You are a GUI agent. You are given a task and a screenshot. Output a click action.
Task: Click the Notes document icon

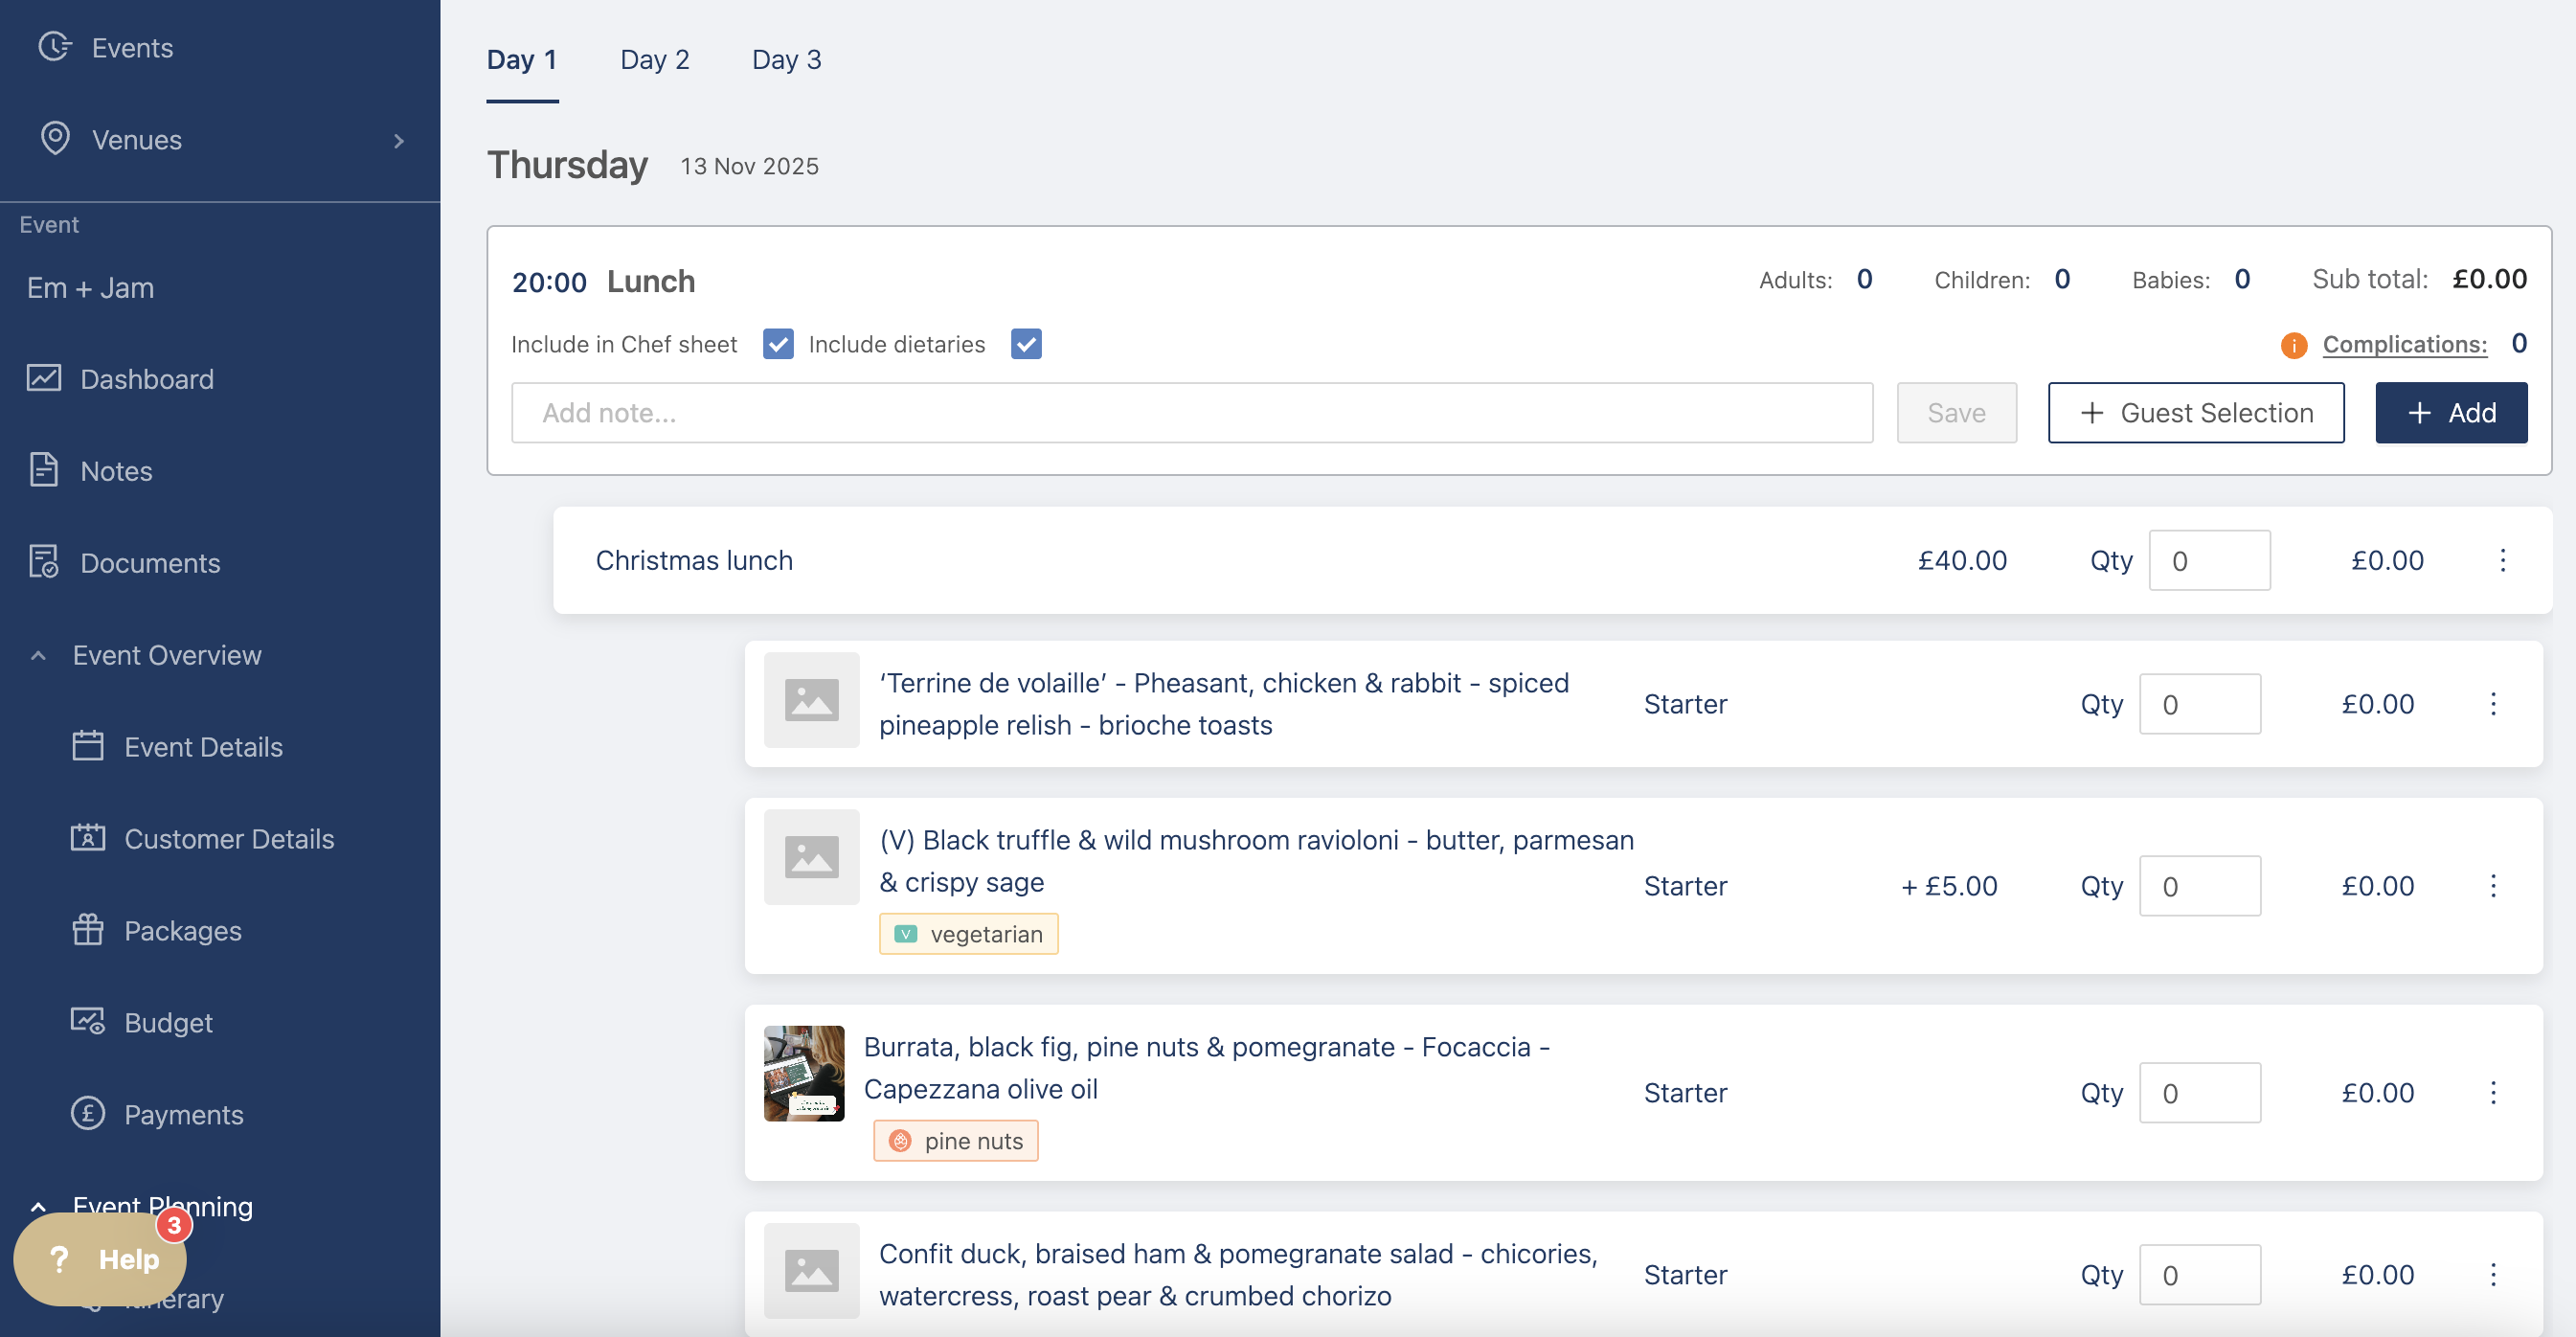(x=44, y=470)
